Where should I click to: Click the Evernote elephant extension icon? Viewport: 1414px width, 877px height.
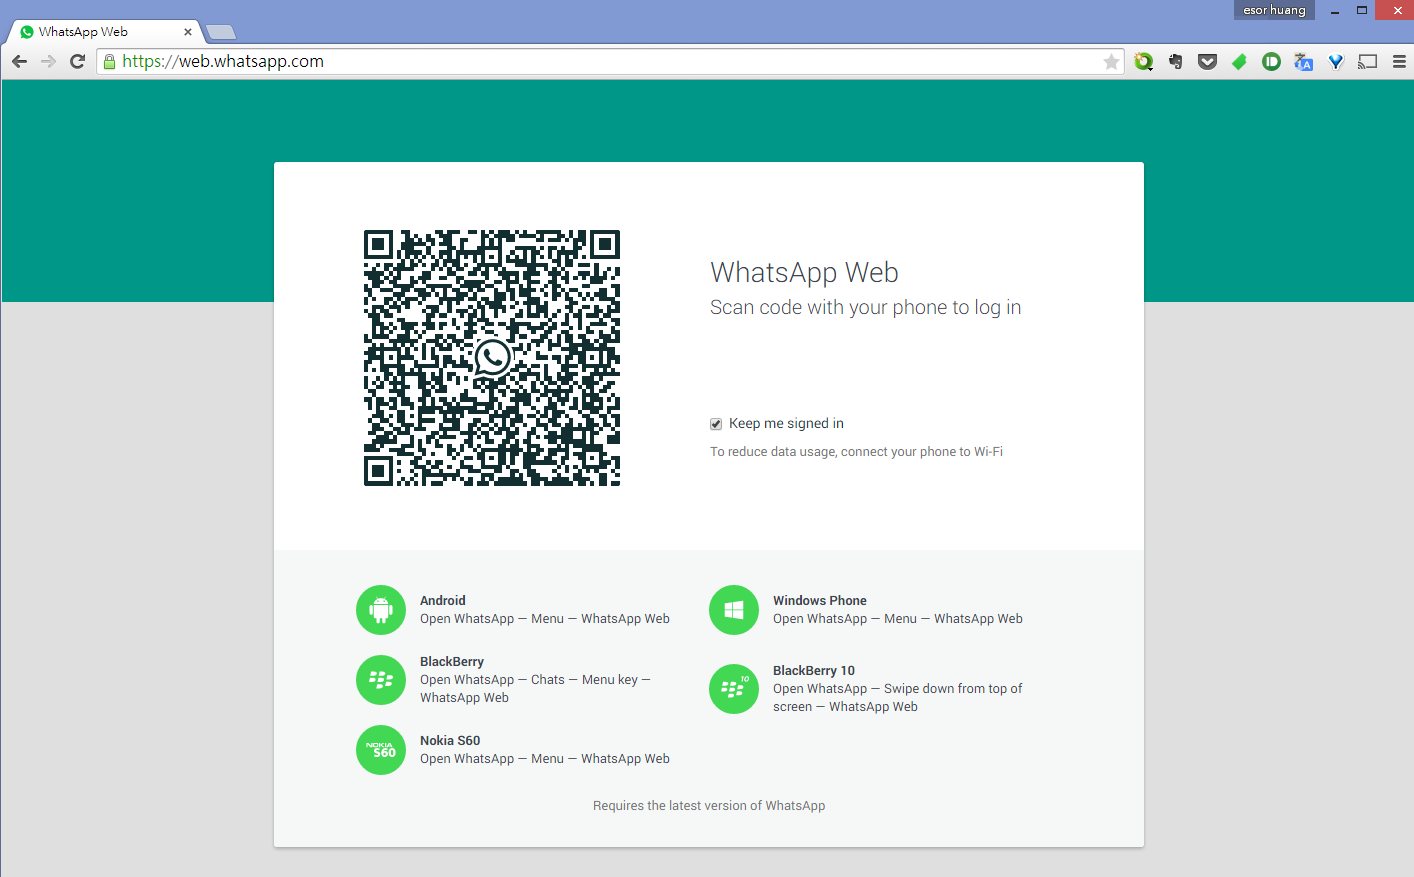(x=1176, y=62)
